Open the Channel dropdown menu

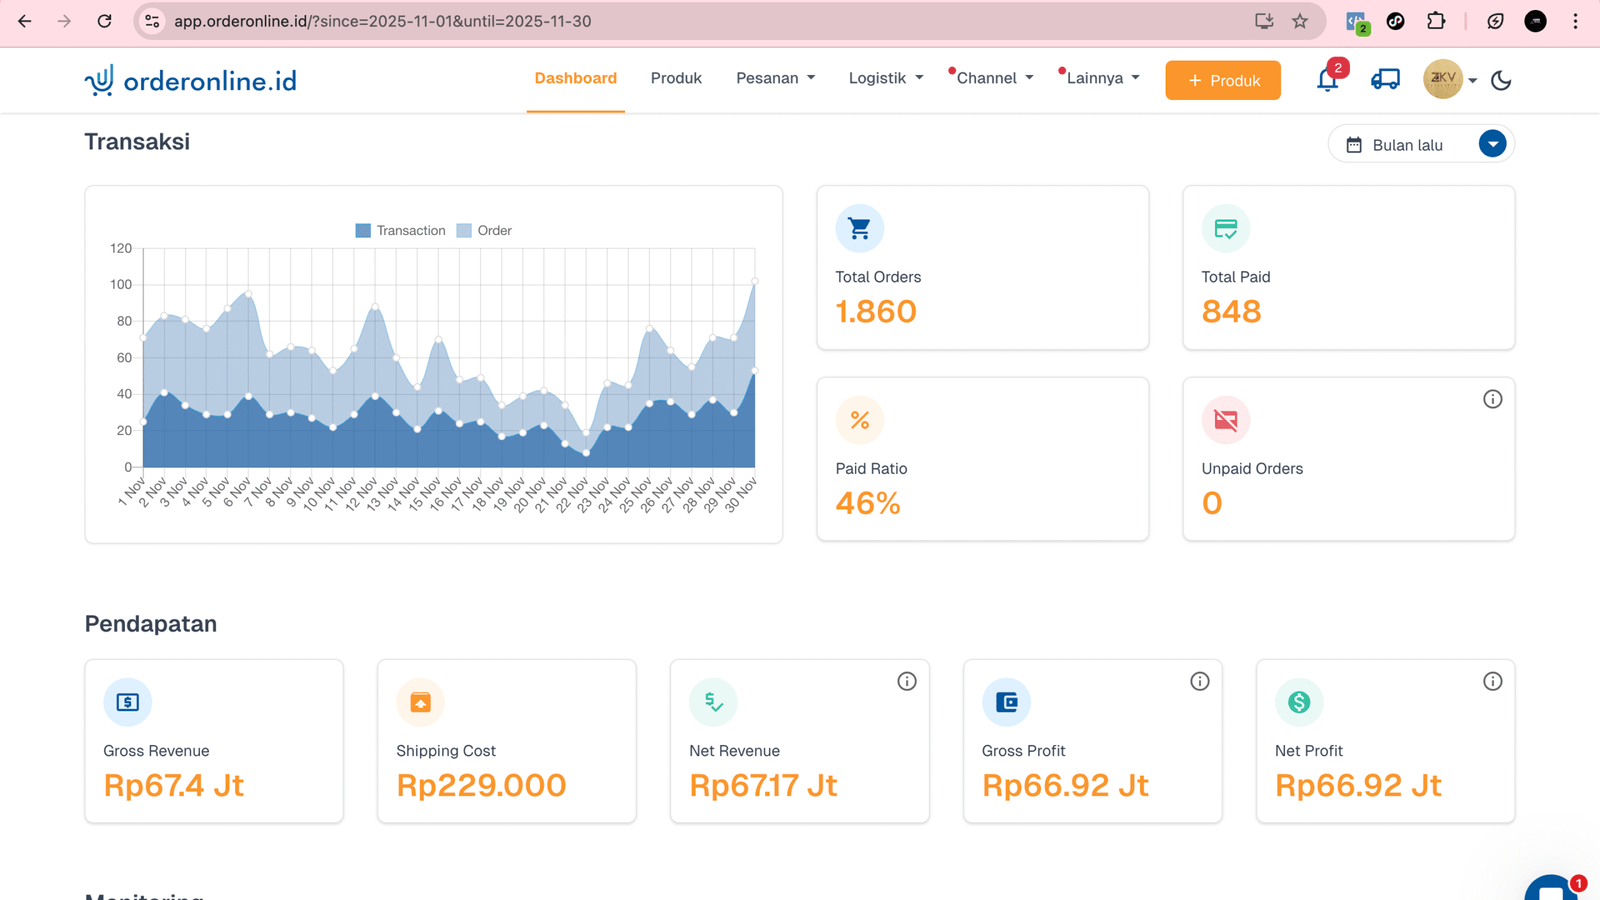tap(994, 78)
